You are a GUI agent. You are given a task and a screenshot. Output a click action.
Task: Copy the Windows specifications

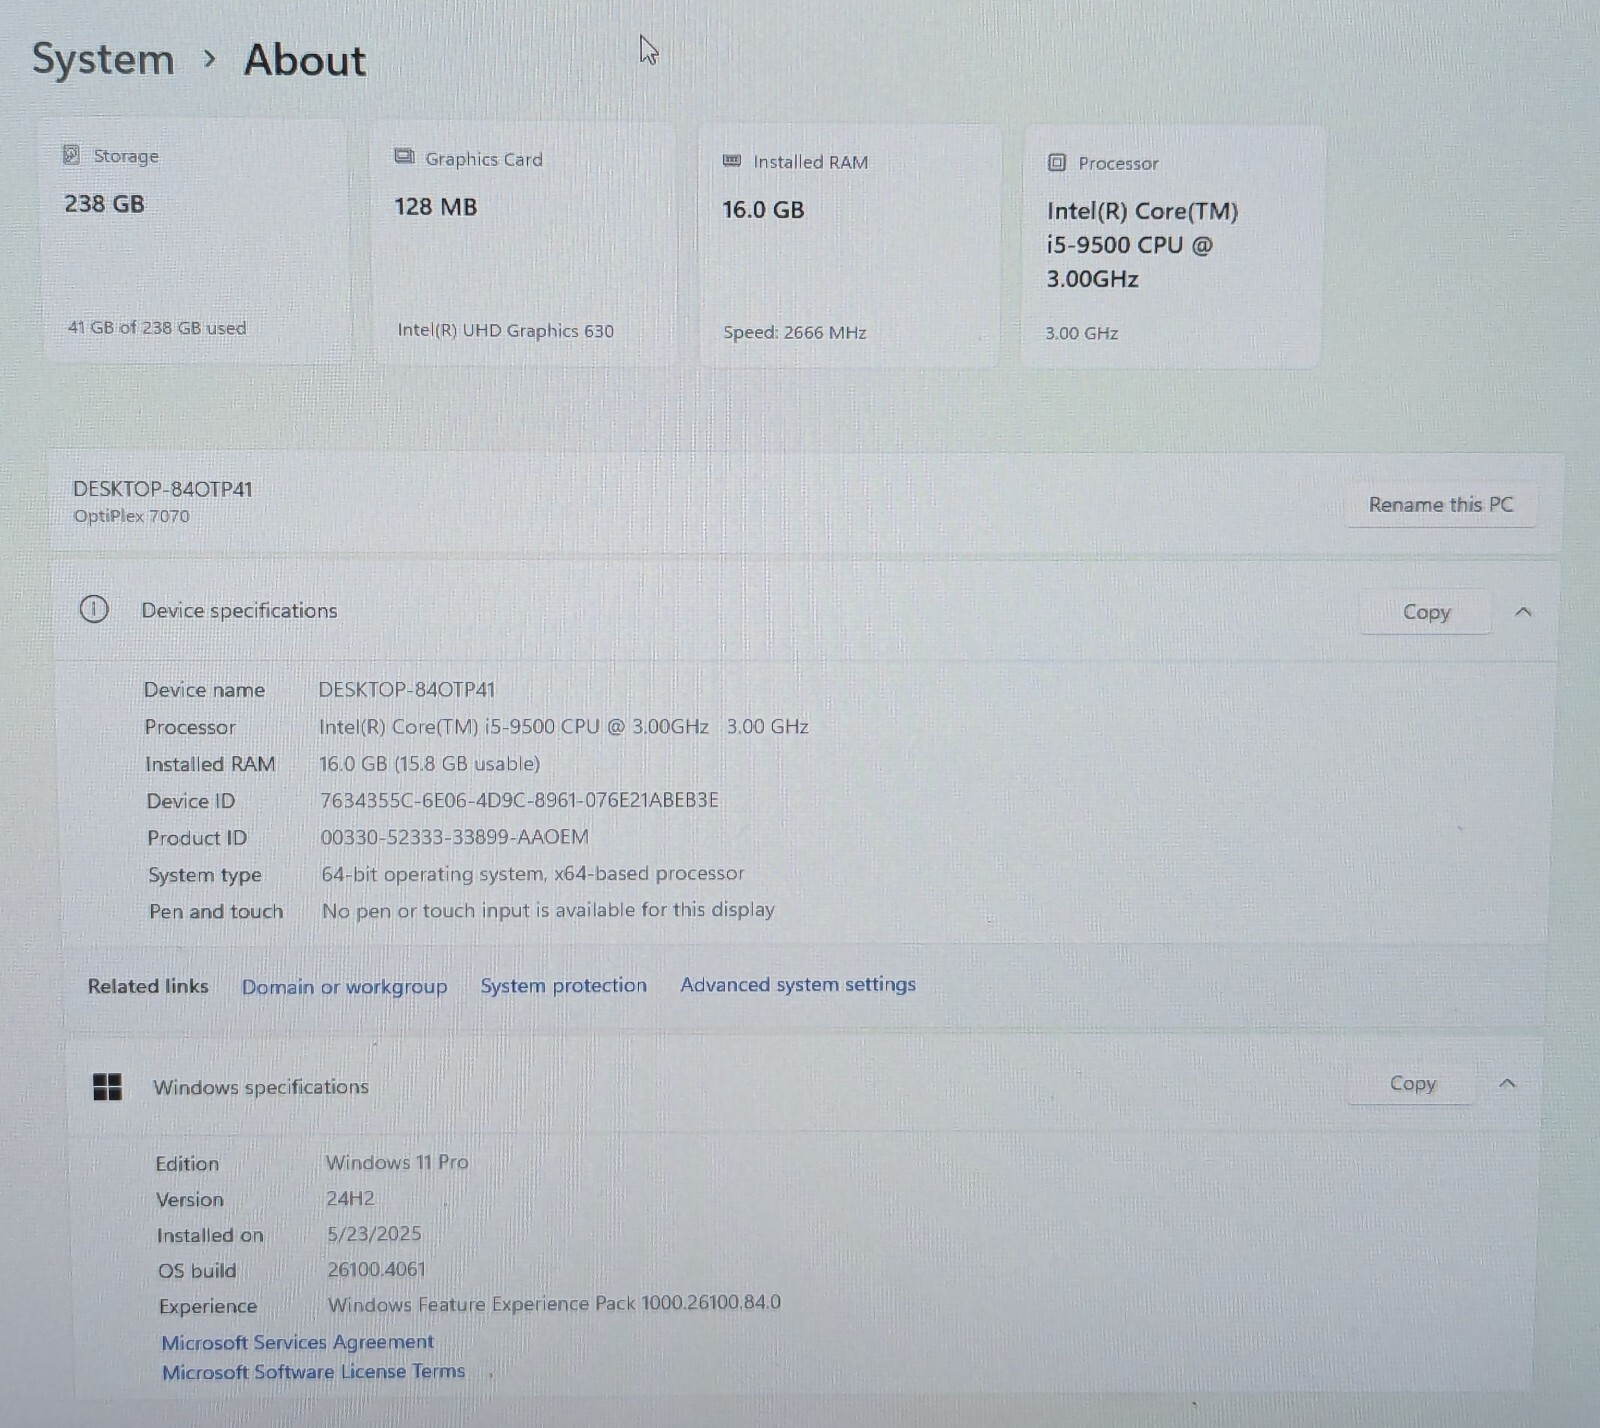coord(1412,1083)
